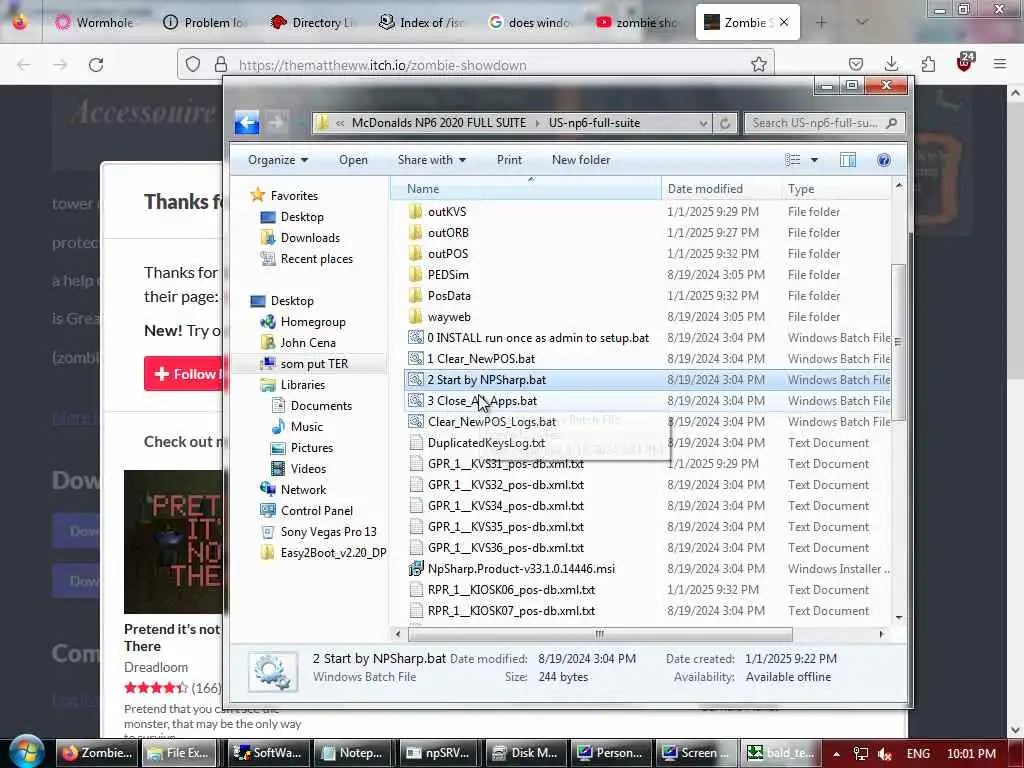Open view options dropdown arrow beside view icon
The width and height of the screenshot is (1024, 768).
coord(814,160)
